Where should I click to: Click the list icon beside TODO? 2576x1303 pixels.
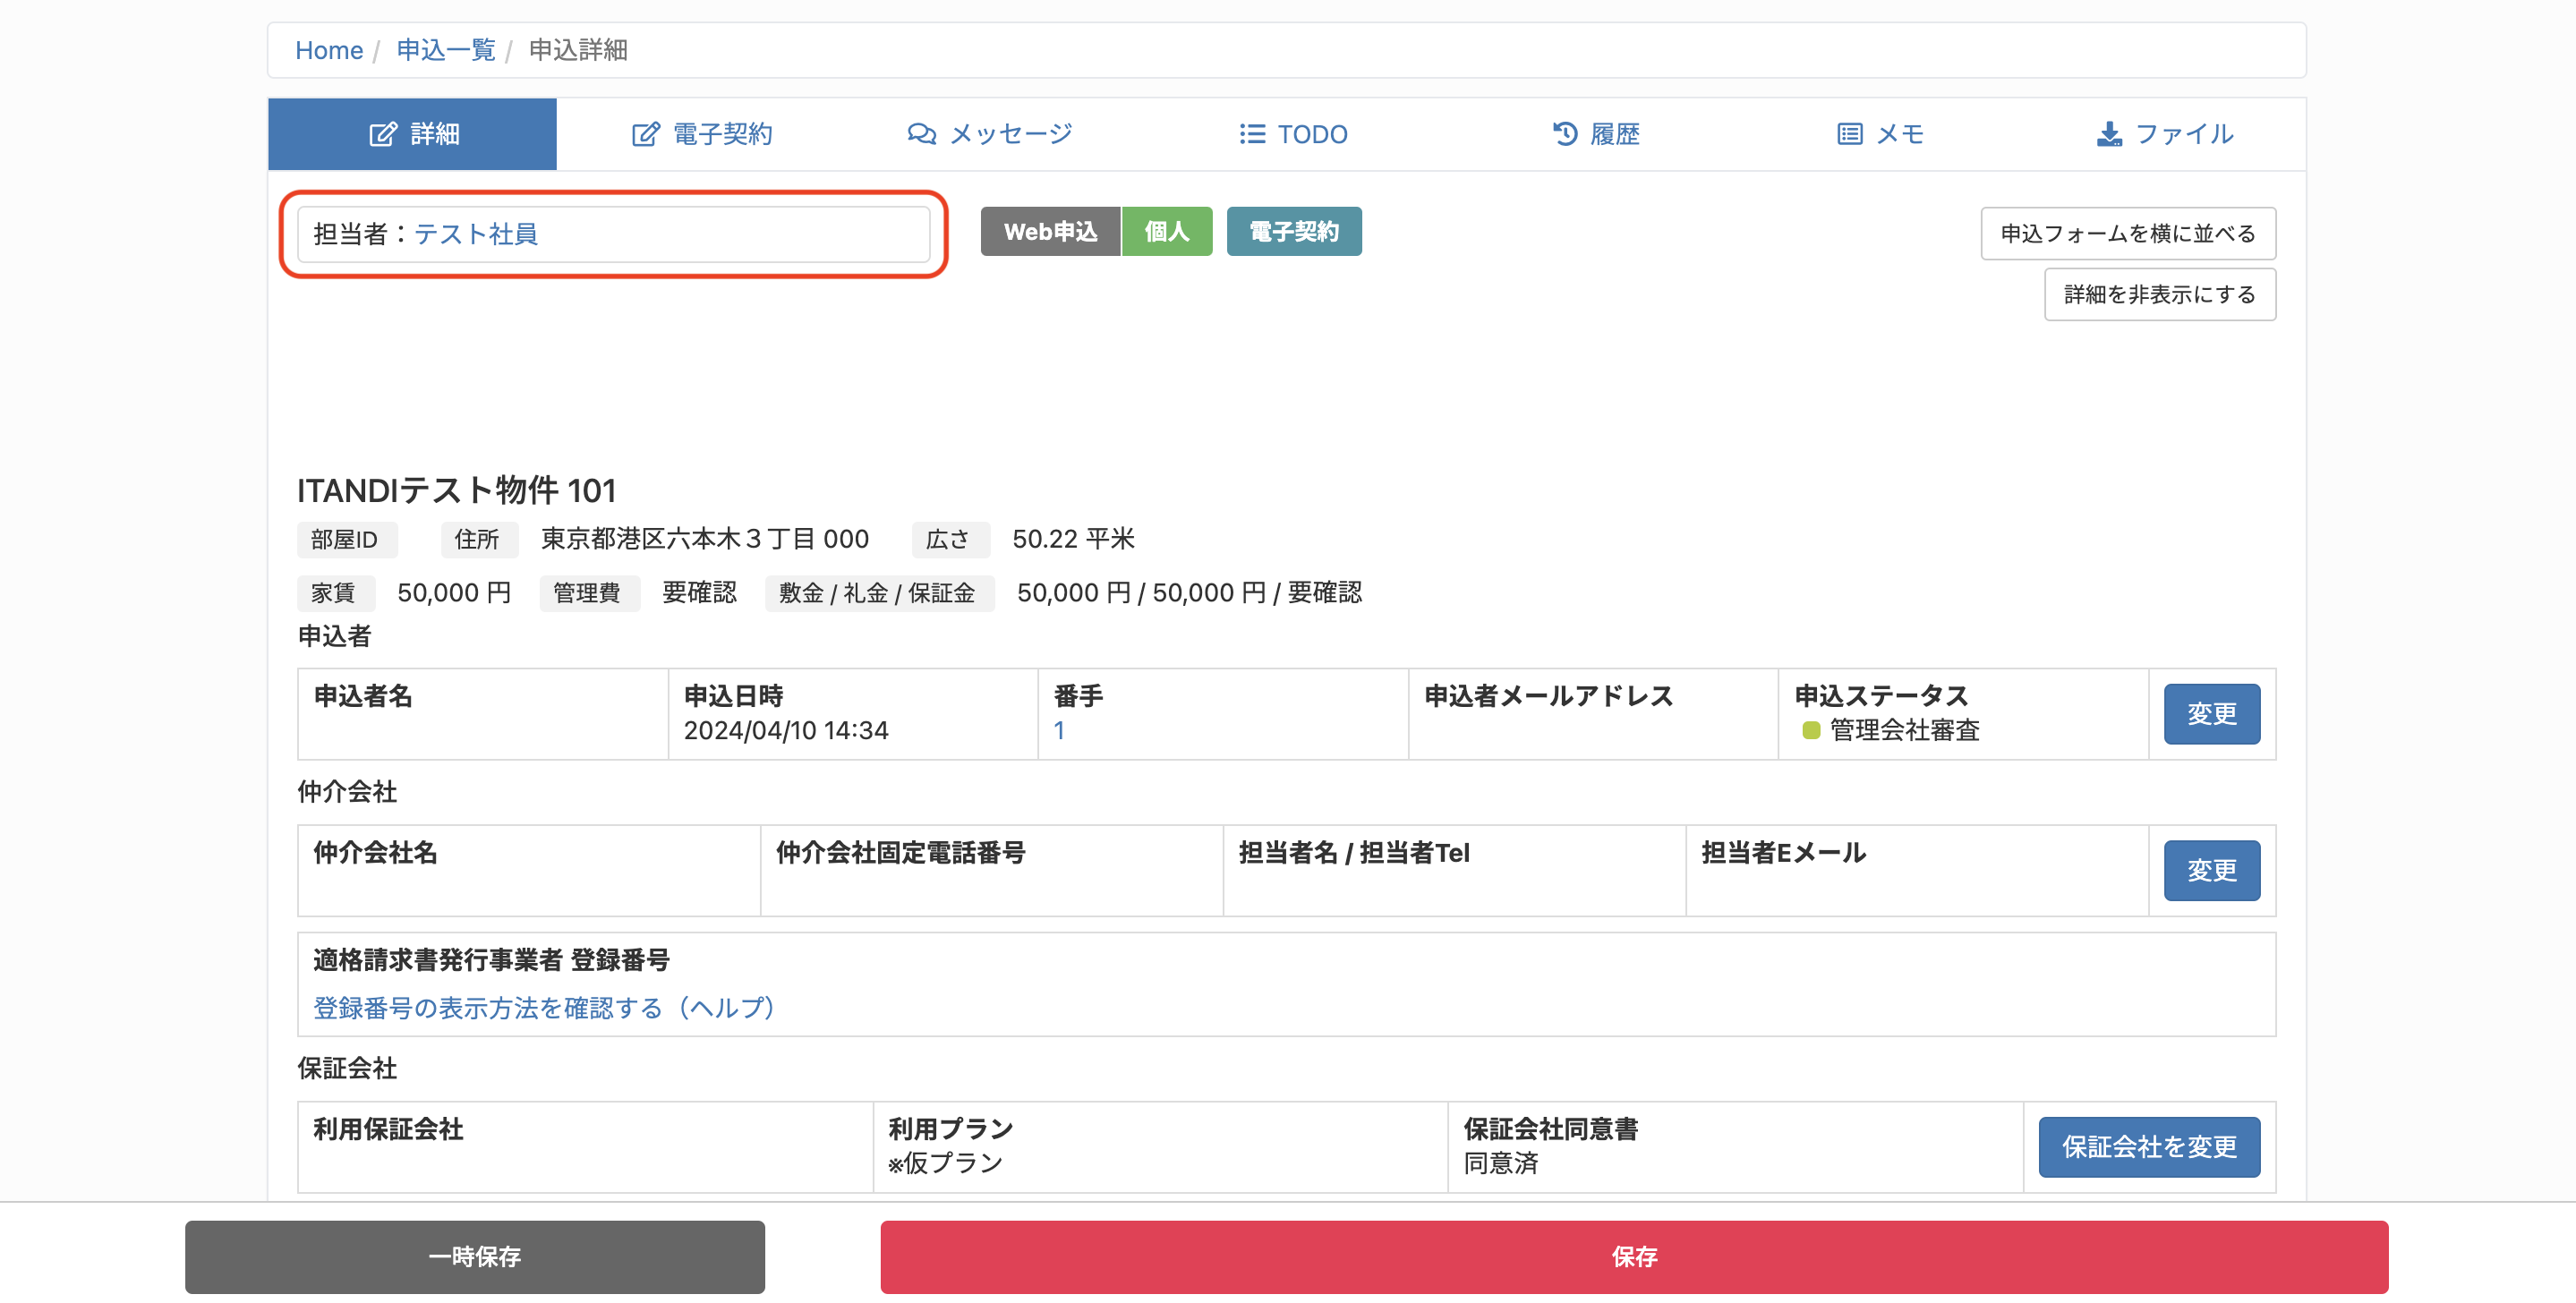(x=1252, y=134)
